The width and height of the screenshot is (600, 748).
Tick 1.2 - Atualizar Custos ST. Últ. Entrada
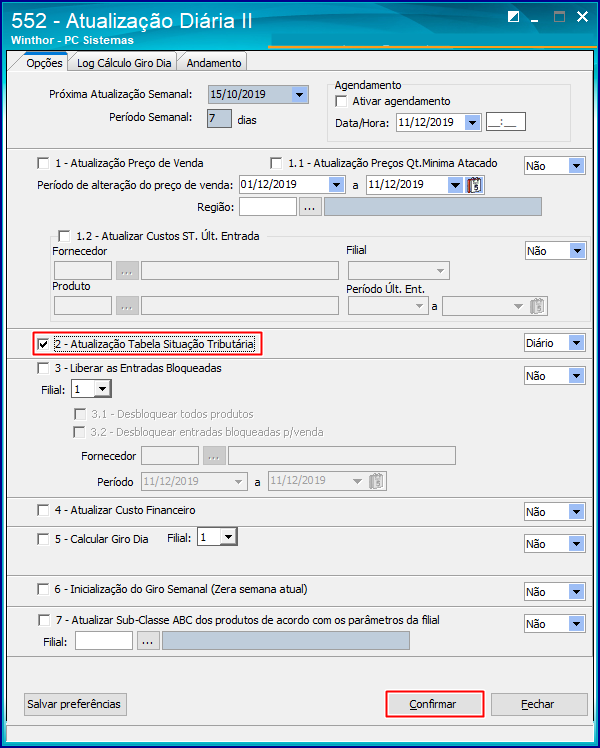point(64,236)
